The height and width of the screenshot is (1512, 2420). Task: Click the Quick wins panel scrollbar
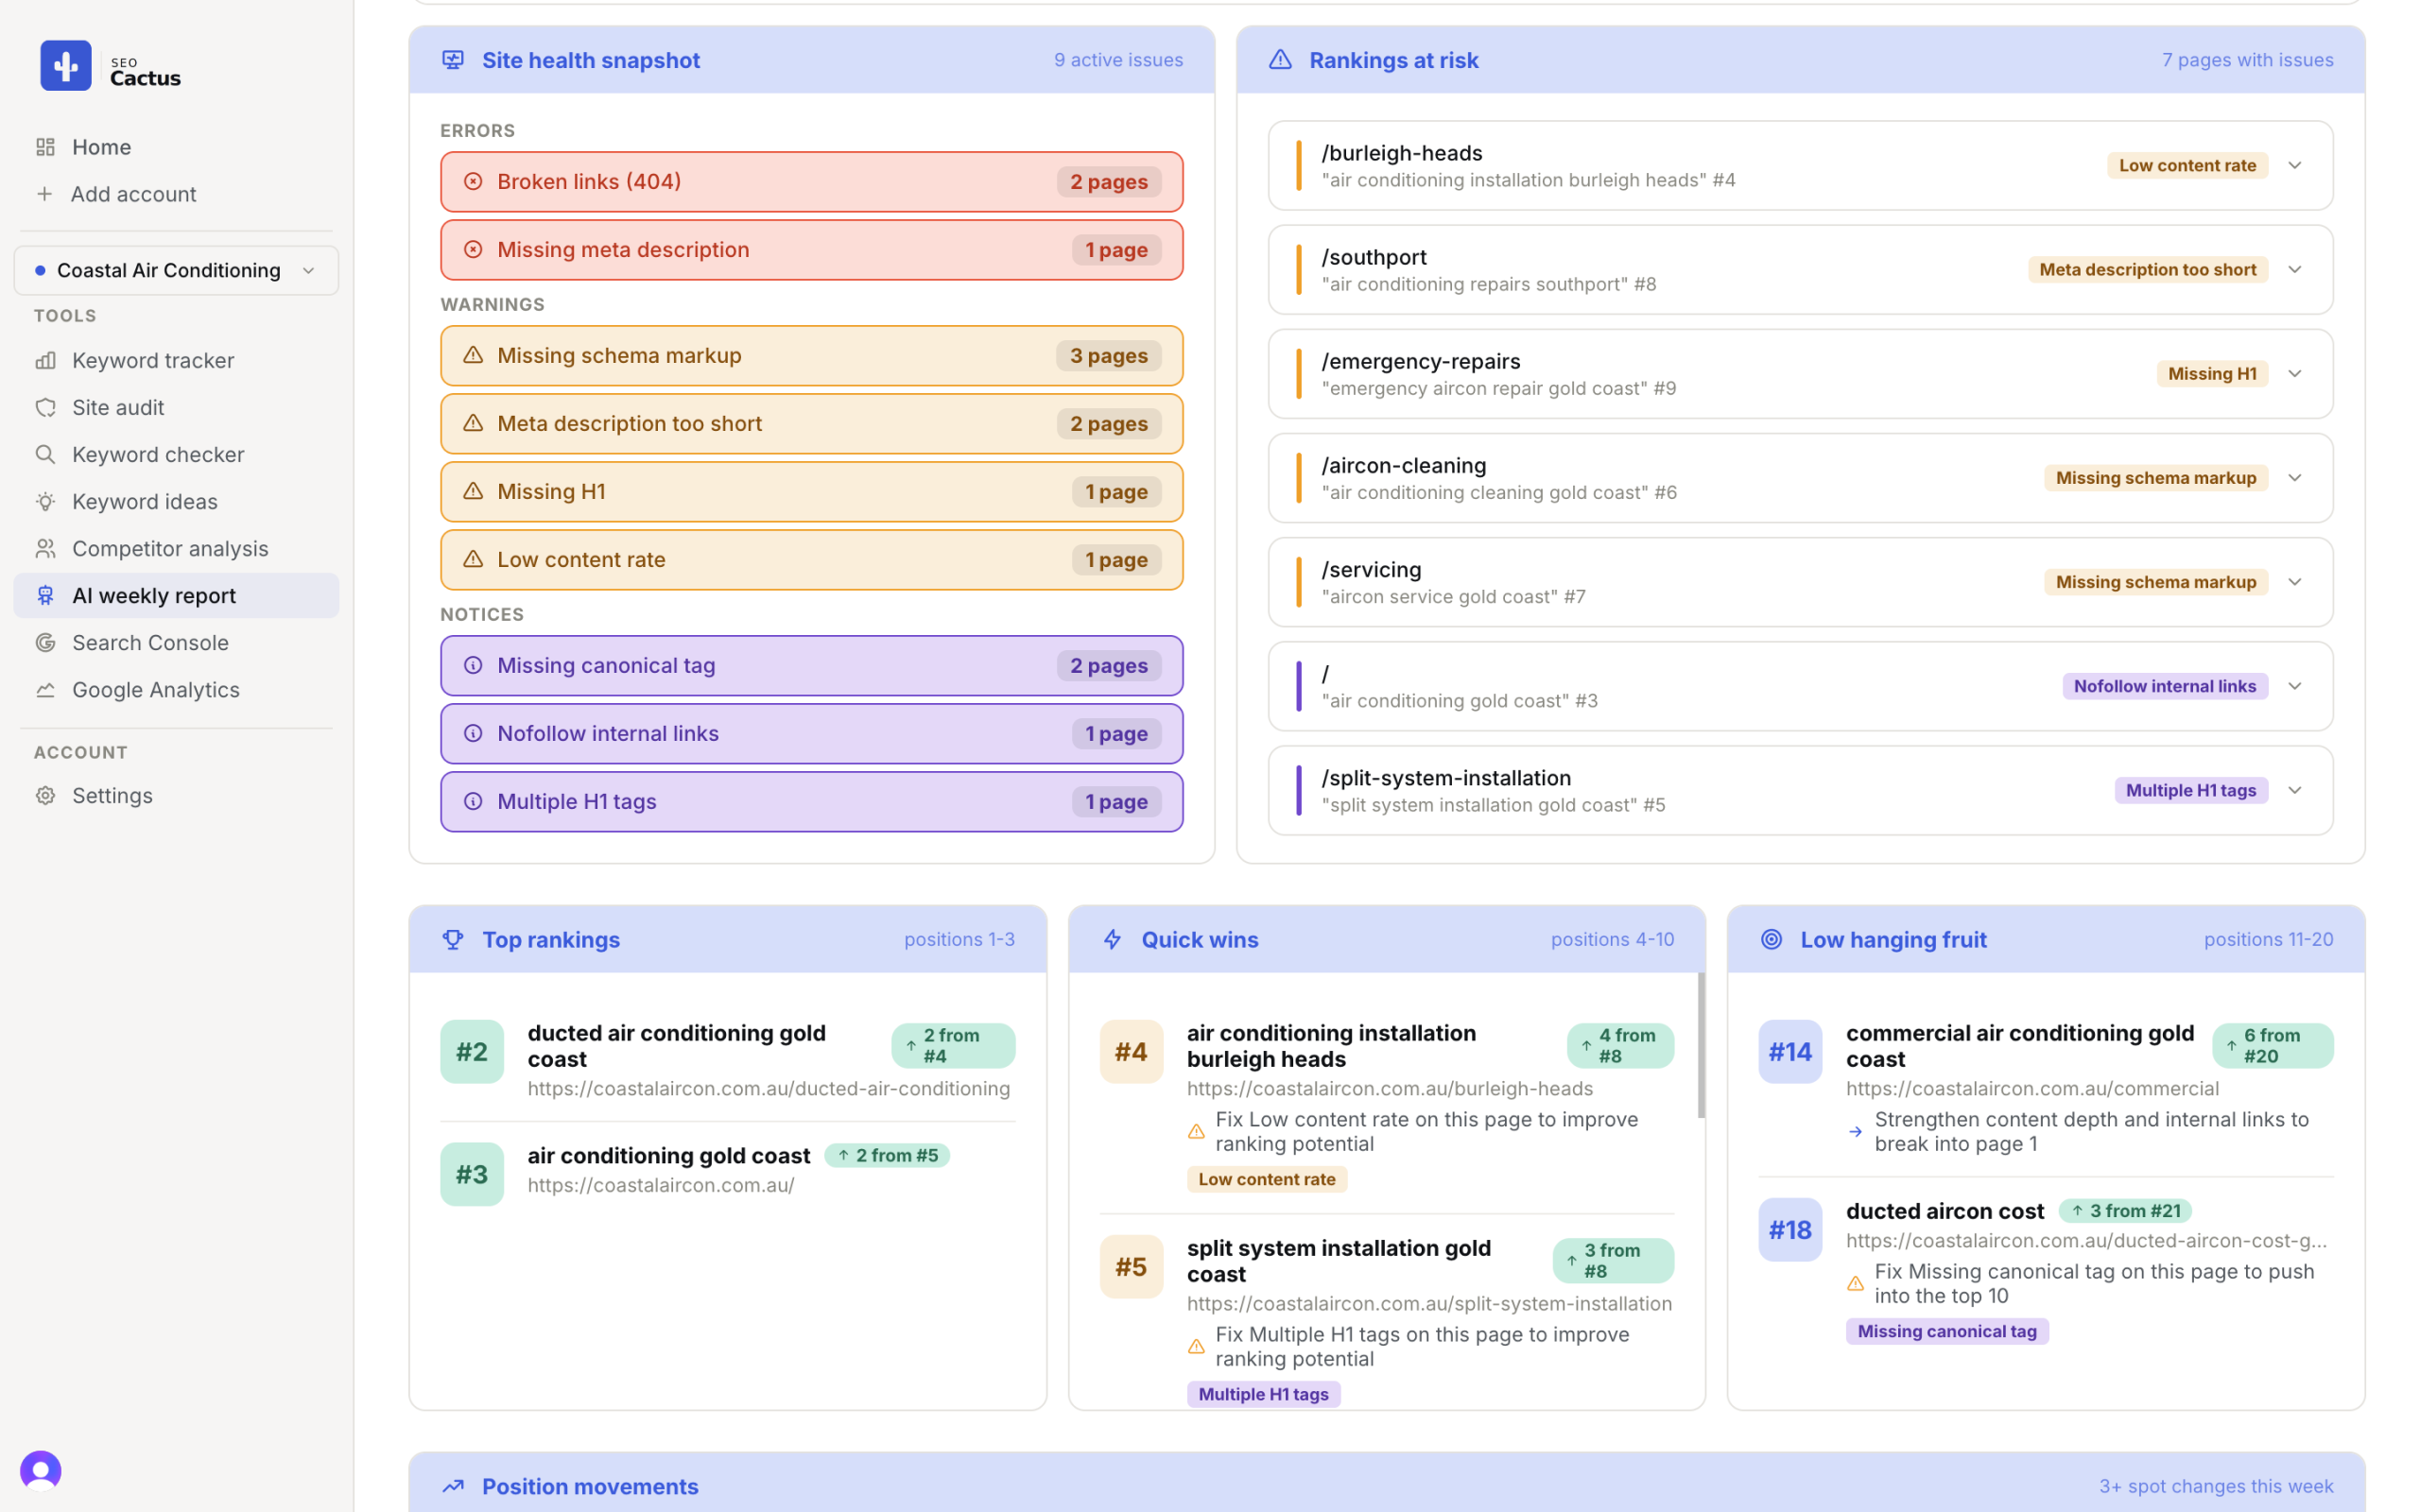tap(1701, 1046)
